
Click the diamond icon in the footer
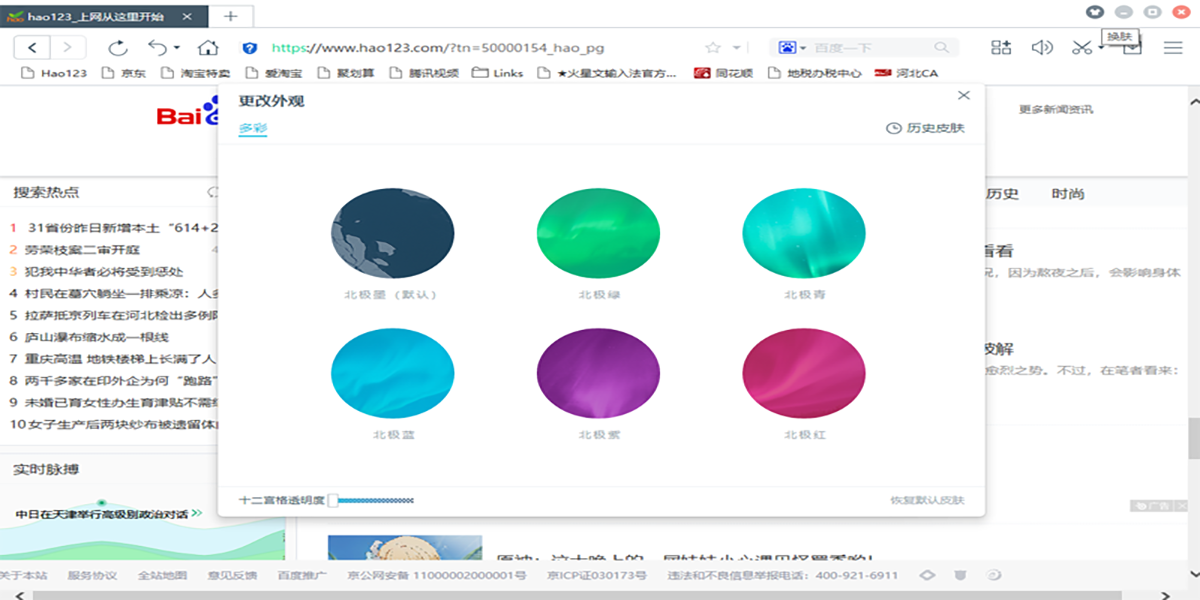click(927, 575)
